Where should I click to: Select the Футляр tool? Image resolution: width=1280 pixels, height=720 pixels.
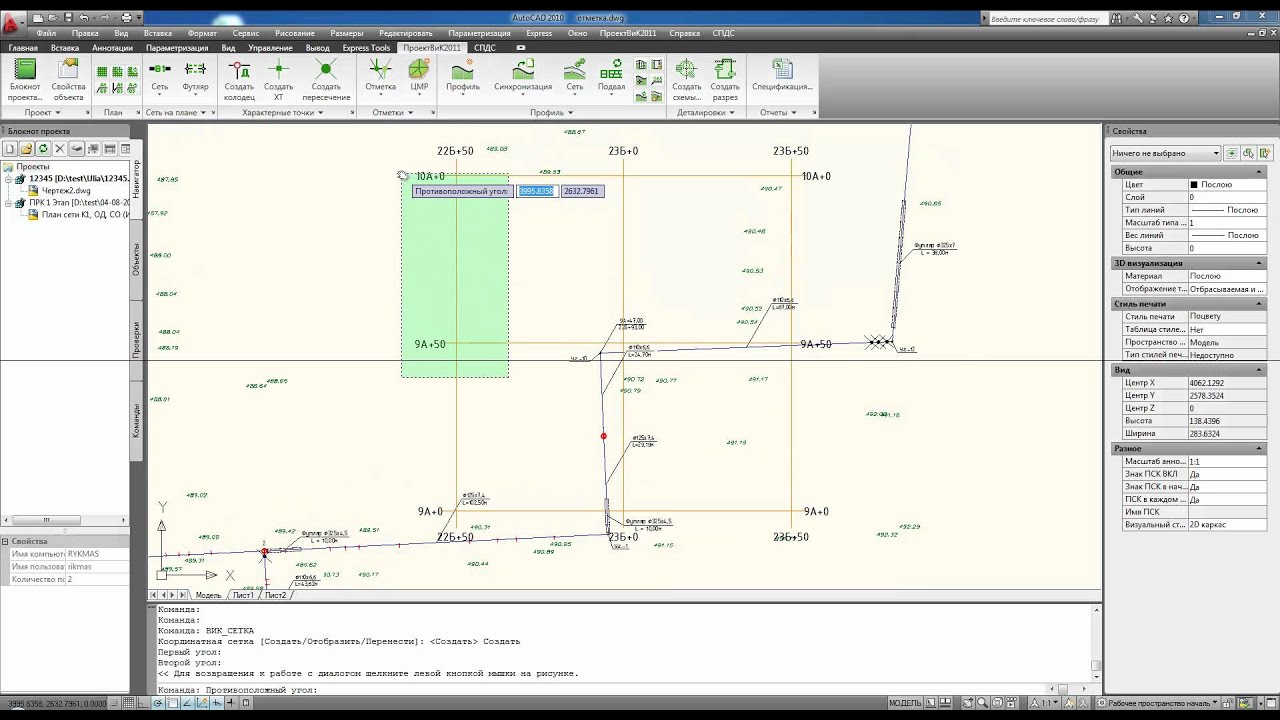pyautogui.click(x=196, y=76)
